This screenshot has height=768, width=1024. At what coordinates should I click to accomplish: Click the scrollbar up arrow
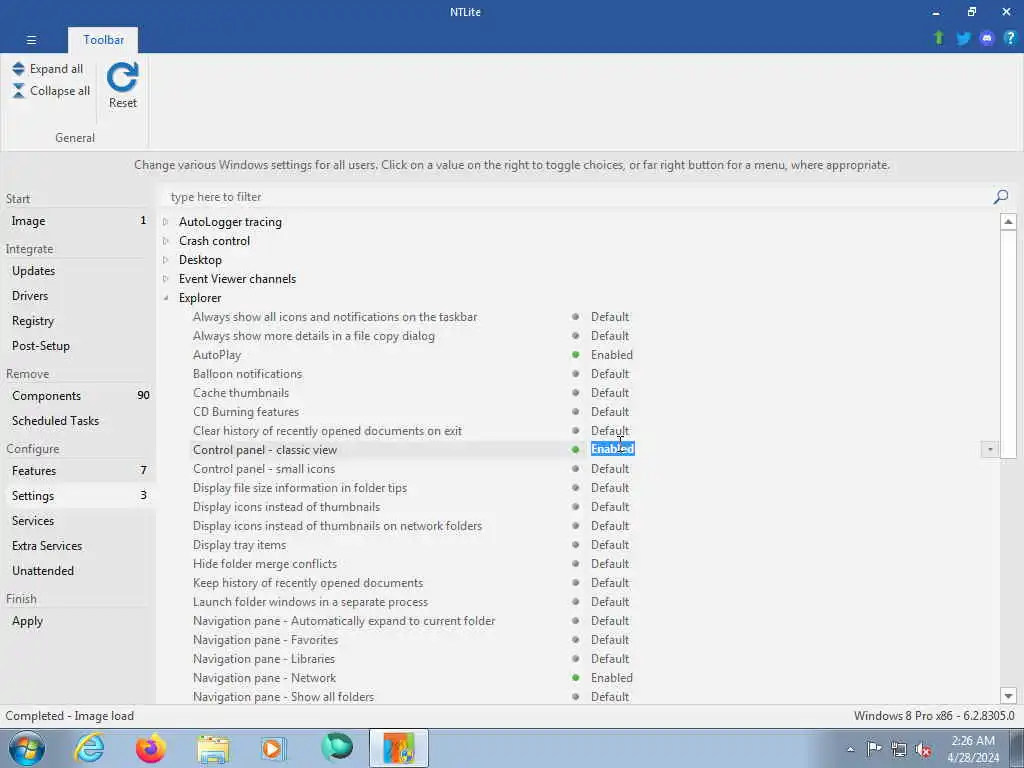point(1008,222)
